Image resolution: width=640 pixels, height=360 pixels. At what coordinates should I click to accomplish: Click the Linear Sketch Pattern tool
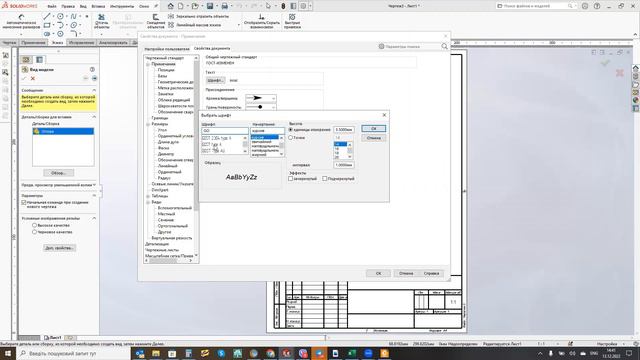tap(195, 25)
